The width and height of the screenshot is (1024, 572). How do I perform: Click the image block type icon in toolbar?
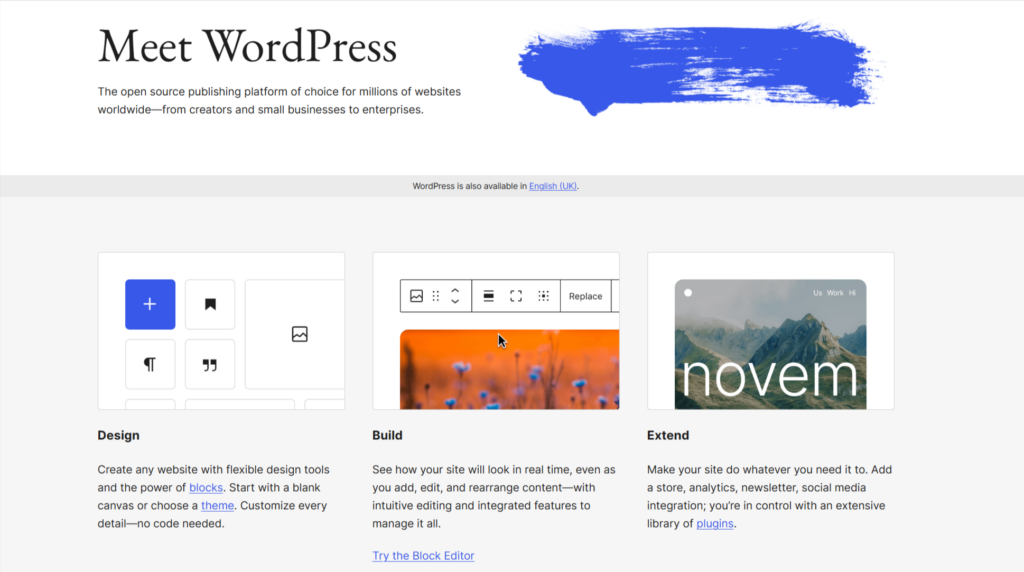tap(416, 296)
